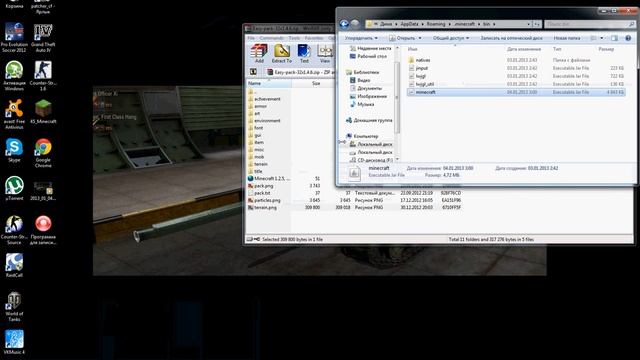Open VKMusic 4 desktop shortcut
The width and height of the screenshot is (640, 360).
click(14, 342)
